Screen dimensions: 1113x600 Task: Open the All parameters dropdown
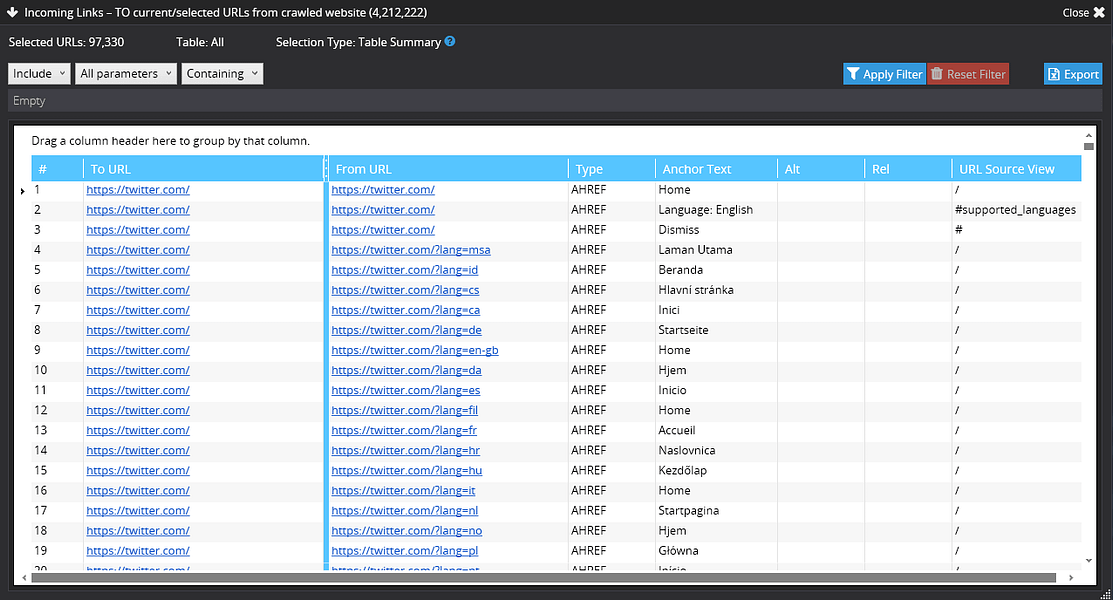(126, 74)
